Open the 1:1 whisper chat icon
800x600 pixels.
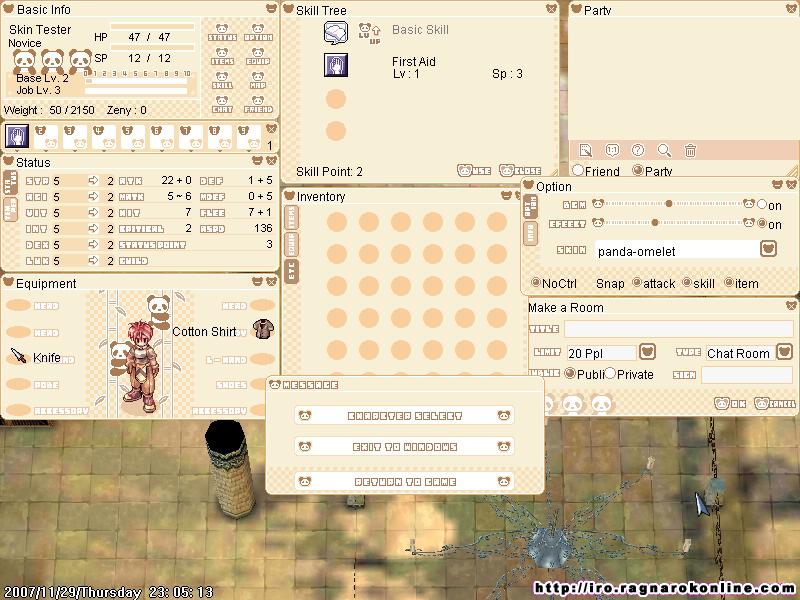pyautogui.click(x=612, y=150)
